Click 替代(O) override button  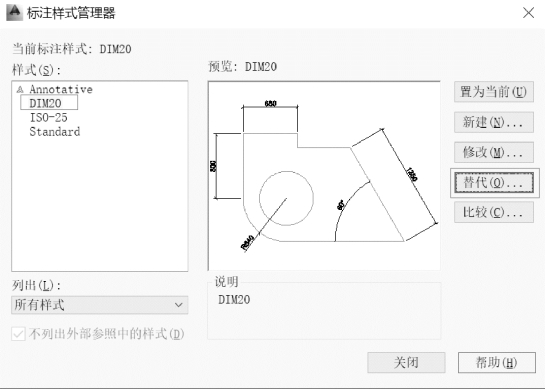pos(494,183)
